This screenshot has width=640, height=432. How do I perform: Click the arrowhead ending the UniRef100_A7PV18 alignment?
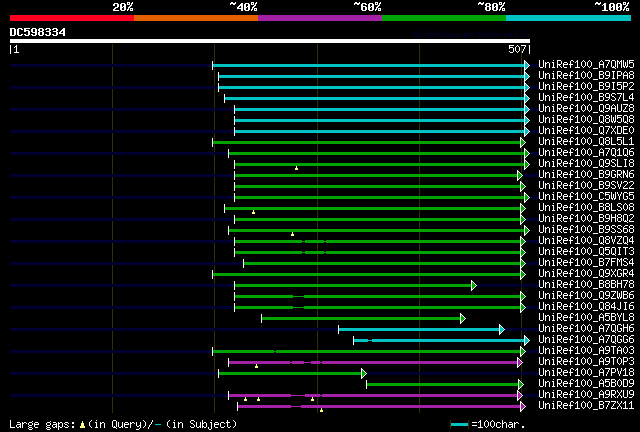364,374
